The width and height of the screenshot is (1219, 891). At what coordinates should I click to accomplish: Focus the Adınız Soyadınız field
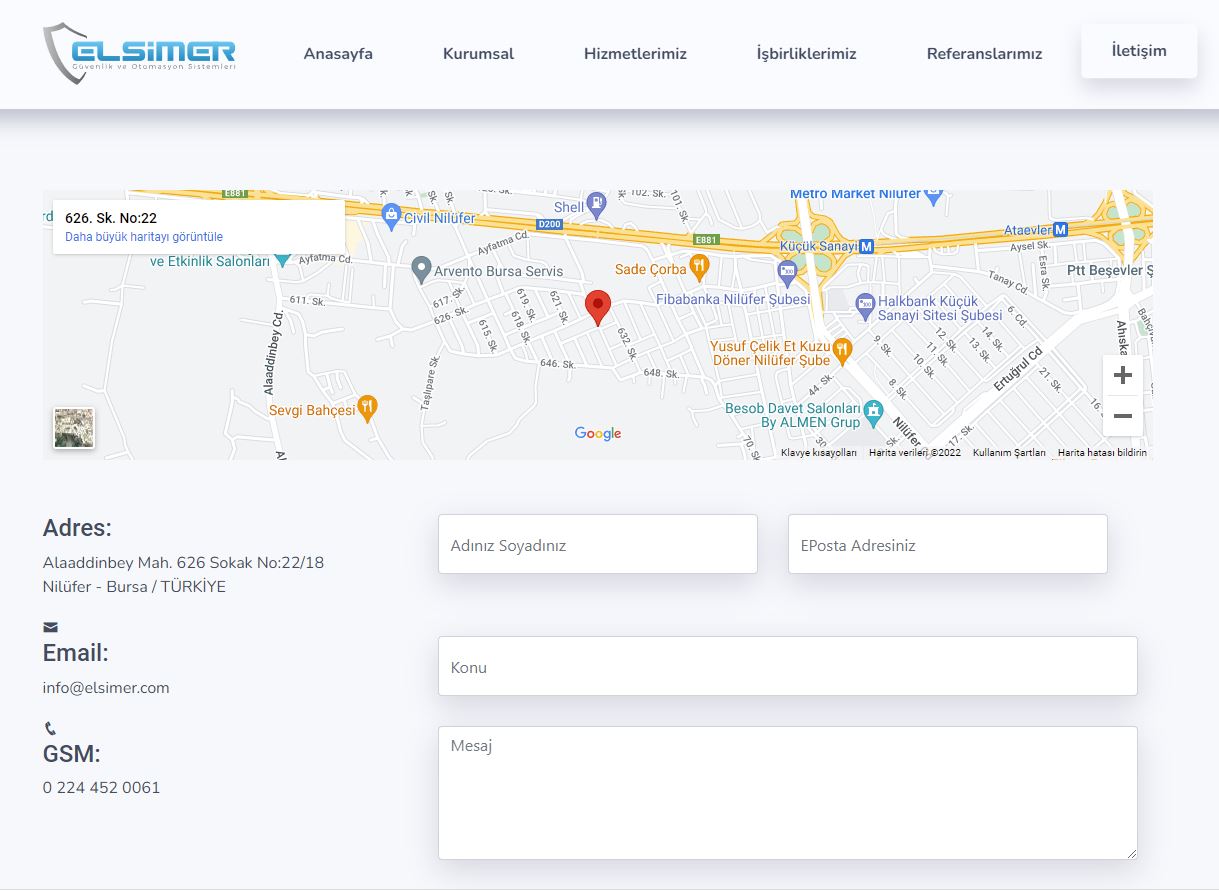coord(597,545)
